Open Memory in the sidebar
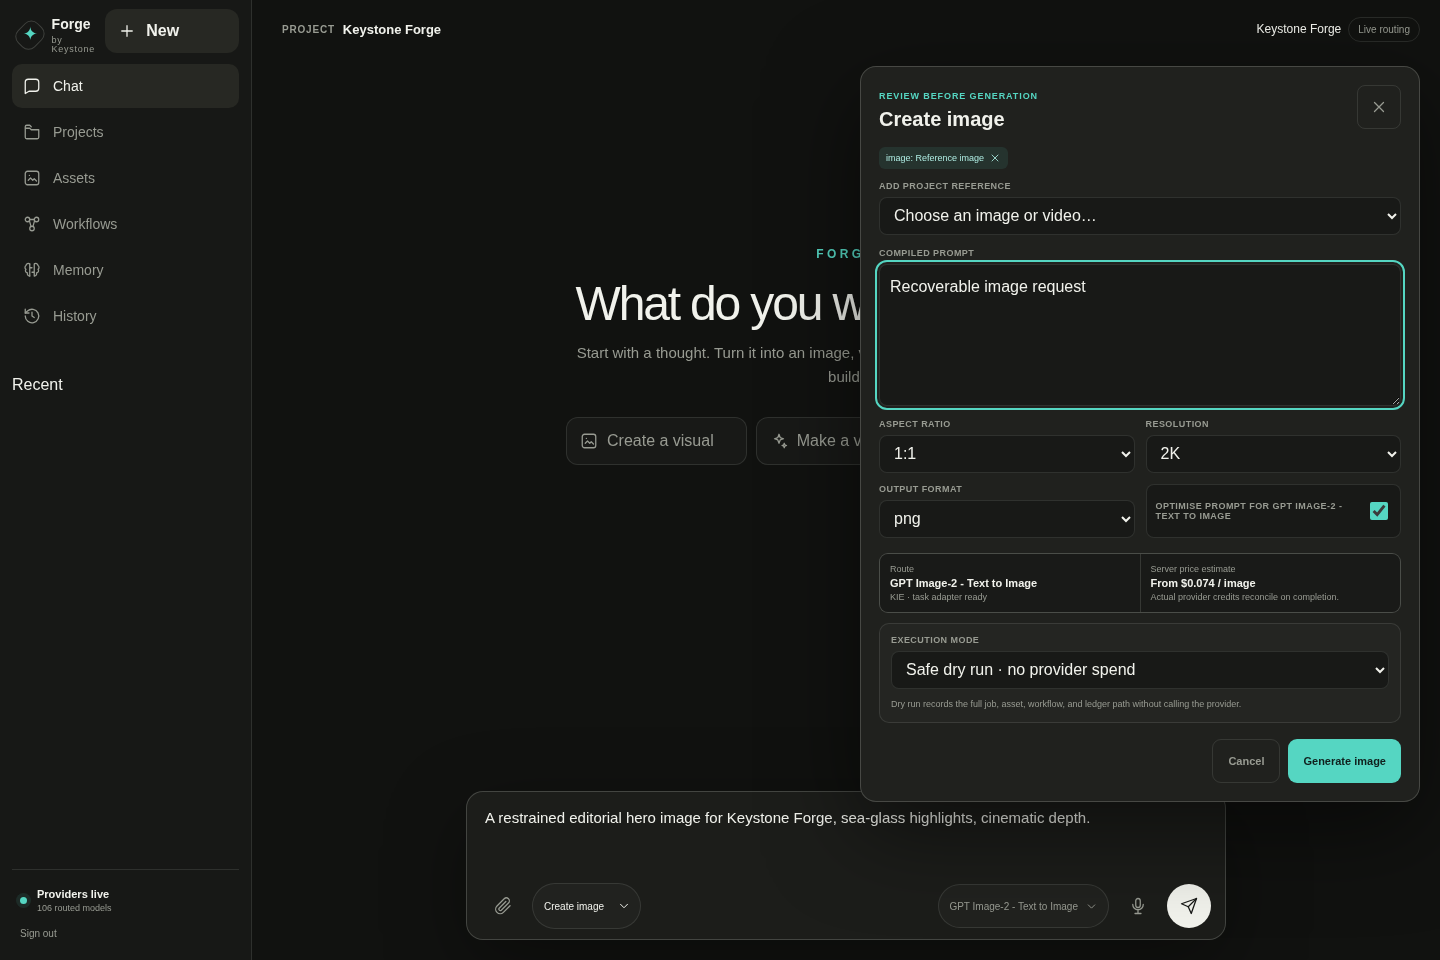Image resolution: width=1440 pixels, height=960 pixels. pyautogui.click(x=125, y=270)
